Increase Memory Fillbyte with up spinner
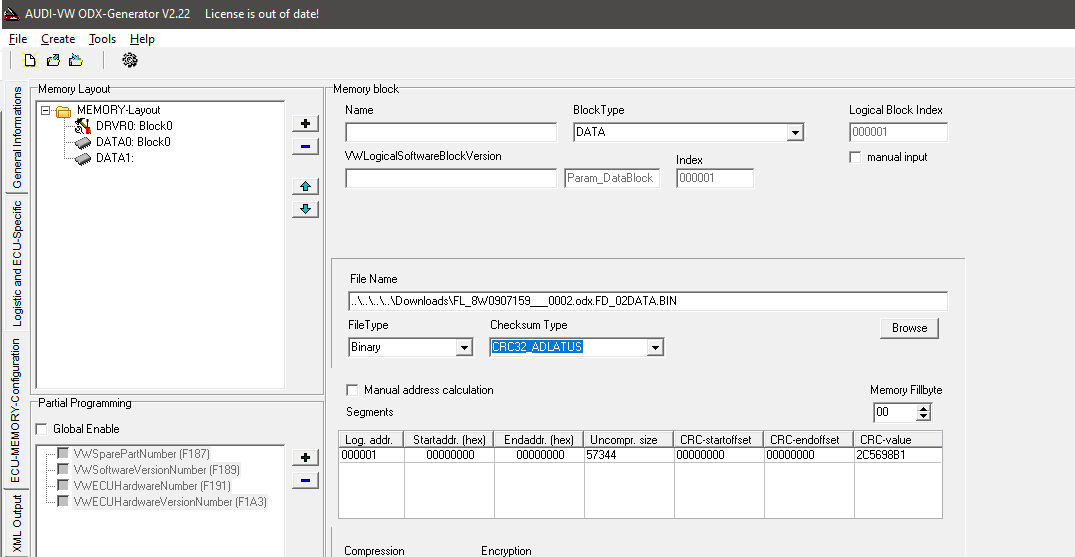Image resolution: width=1075 pixels, height=557 pixels. [923, 409]
